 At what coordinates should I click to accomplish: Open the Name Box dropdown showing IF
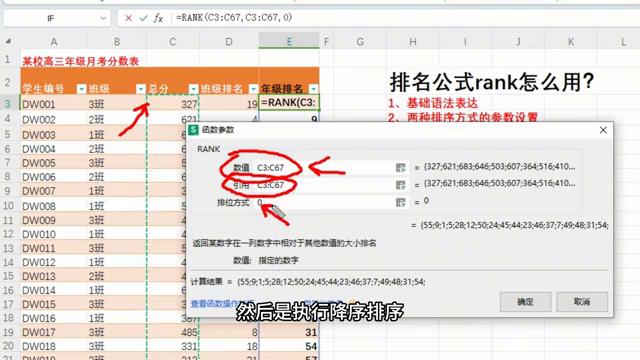point(103,18)
